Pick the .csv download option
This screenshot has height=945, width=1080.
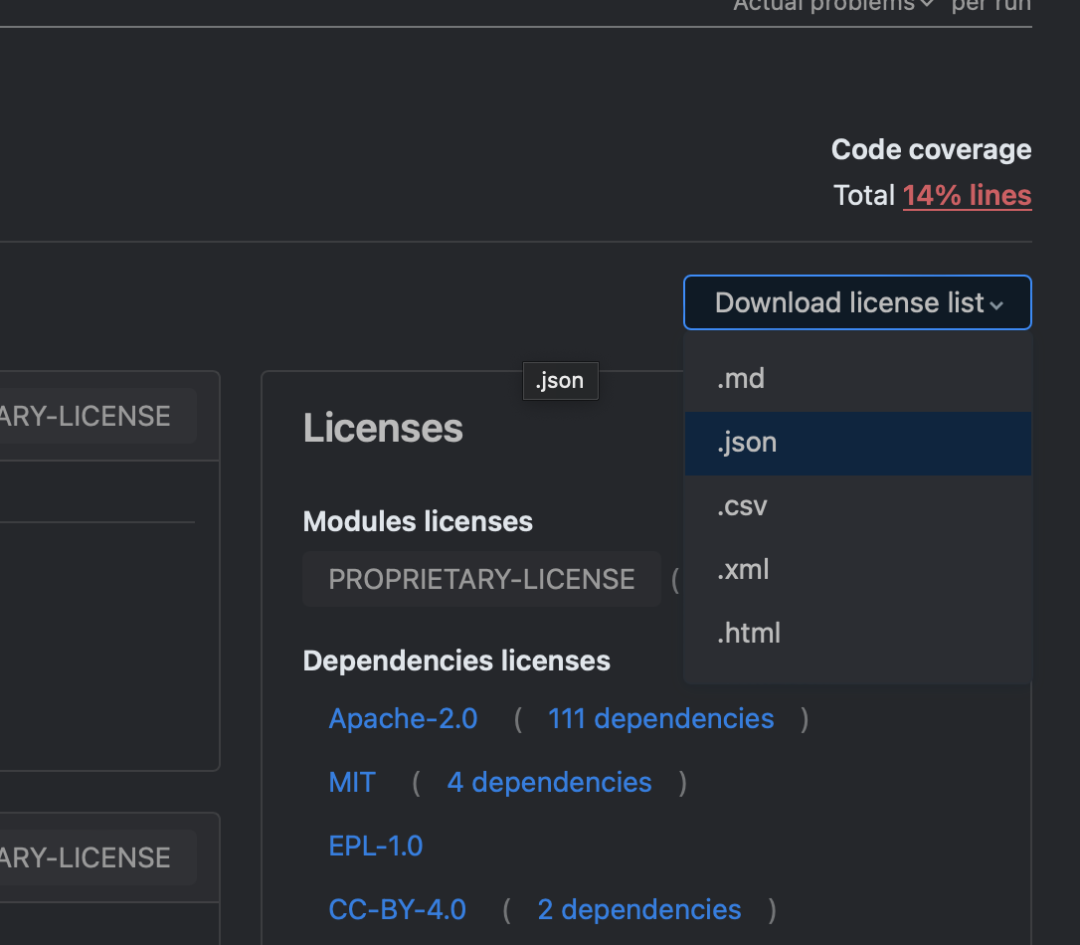pyautogui.click(x=858, y=506)
